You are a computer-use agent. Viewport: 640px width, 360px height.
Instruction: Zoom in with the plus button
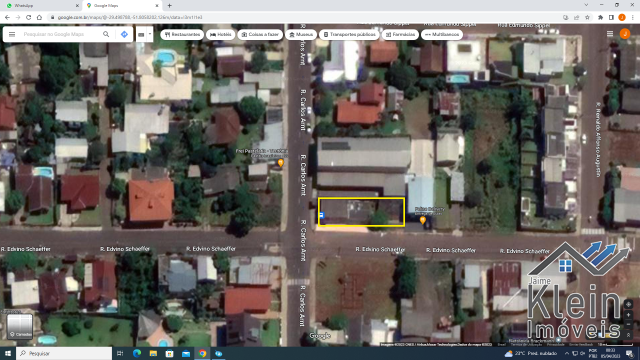click(x=629, y=315)
